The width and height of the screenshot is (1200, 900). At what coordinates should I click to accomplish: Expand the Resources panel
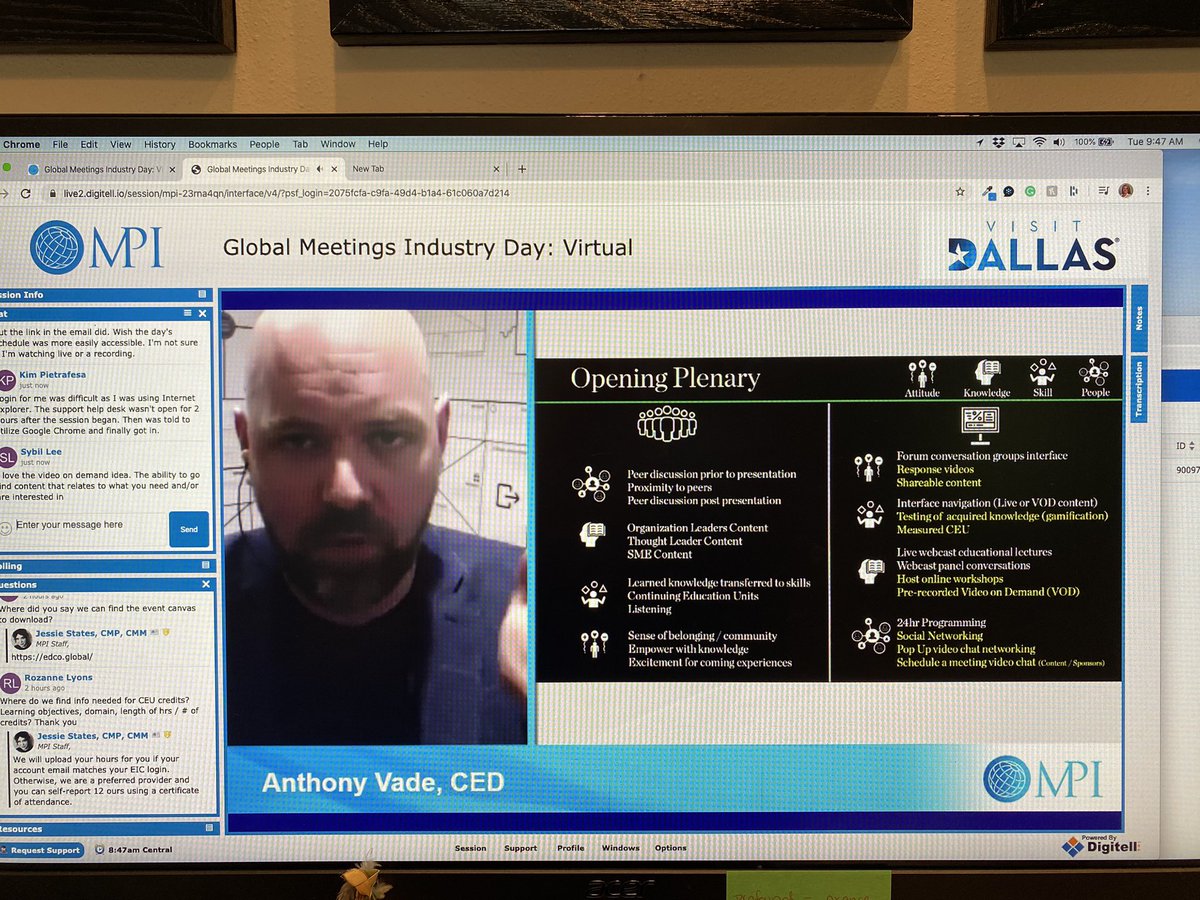coord(209,828)
